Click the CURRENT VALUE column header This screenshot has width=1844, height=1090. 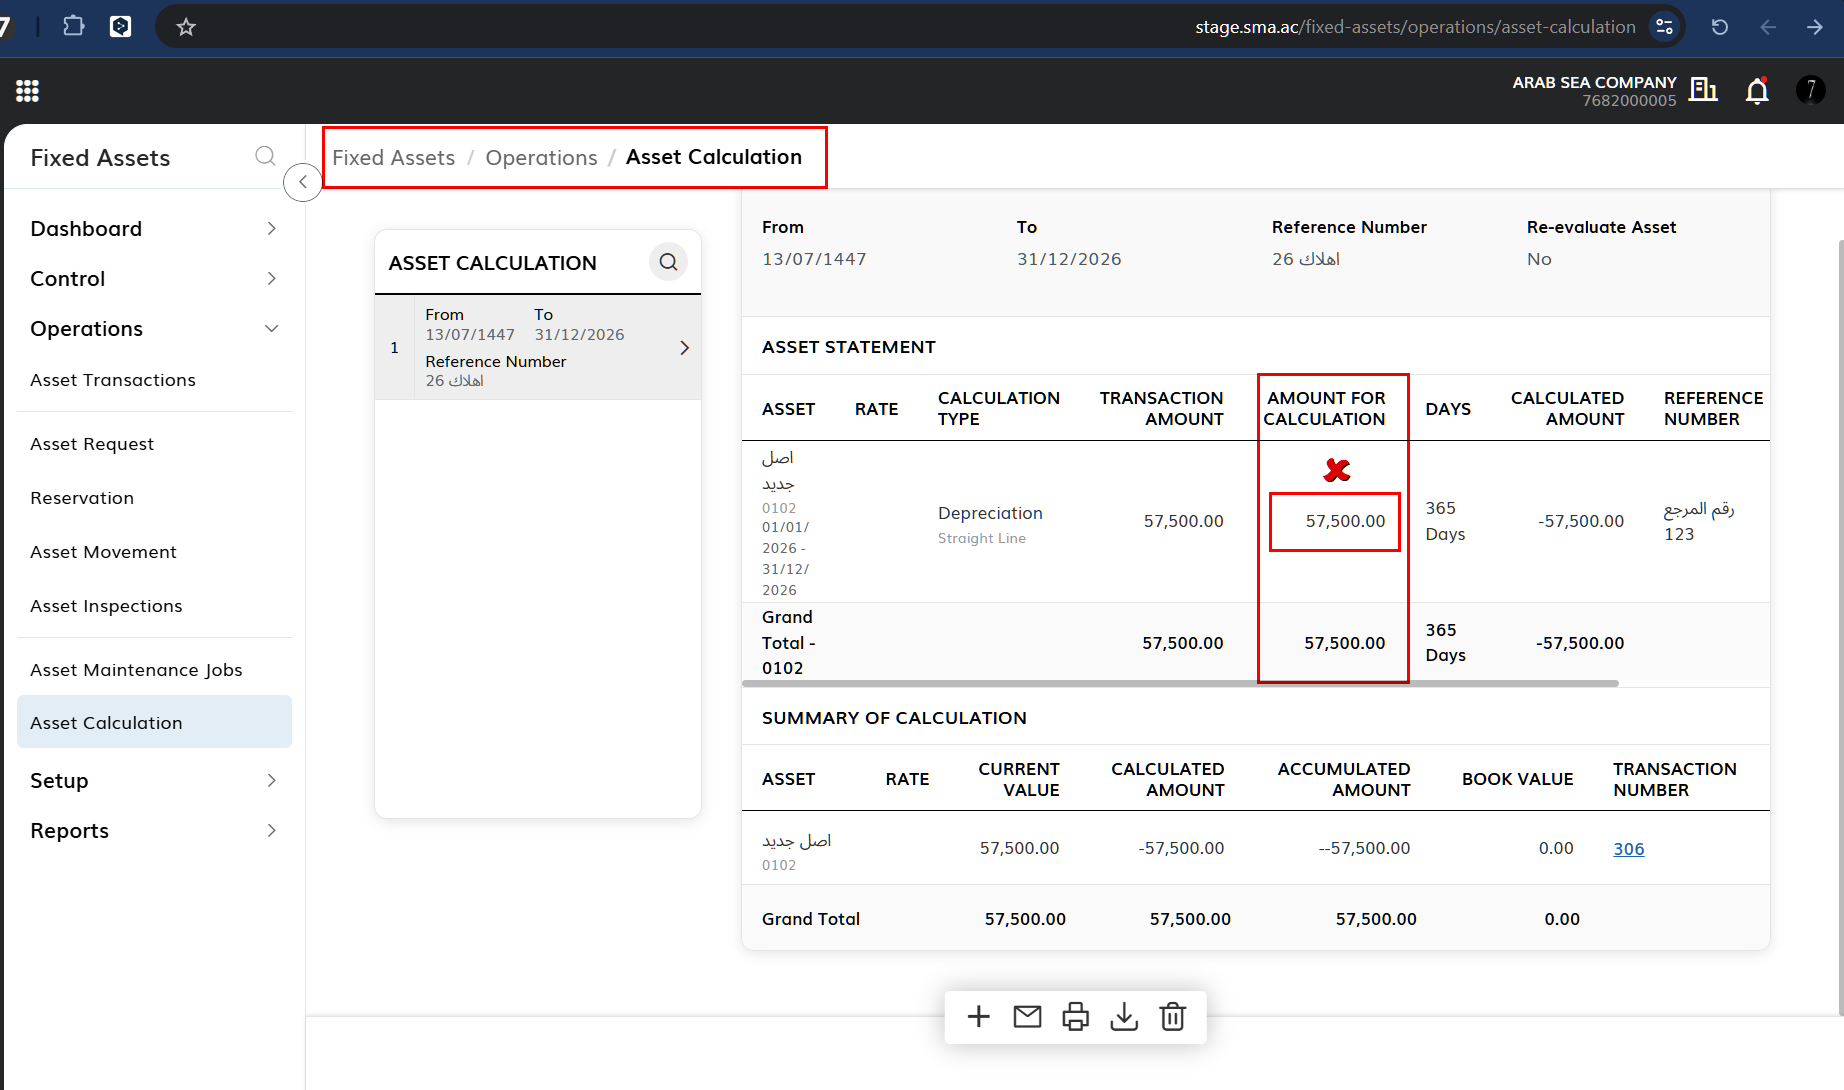[x=1018, y=780]
